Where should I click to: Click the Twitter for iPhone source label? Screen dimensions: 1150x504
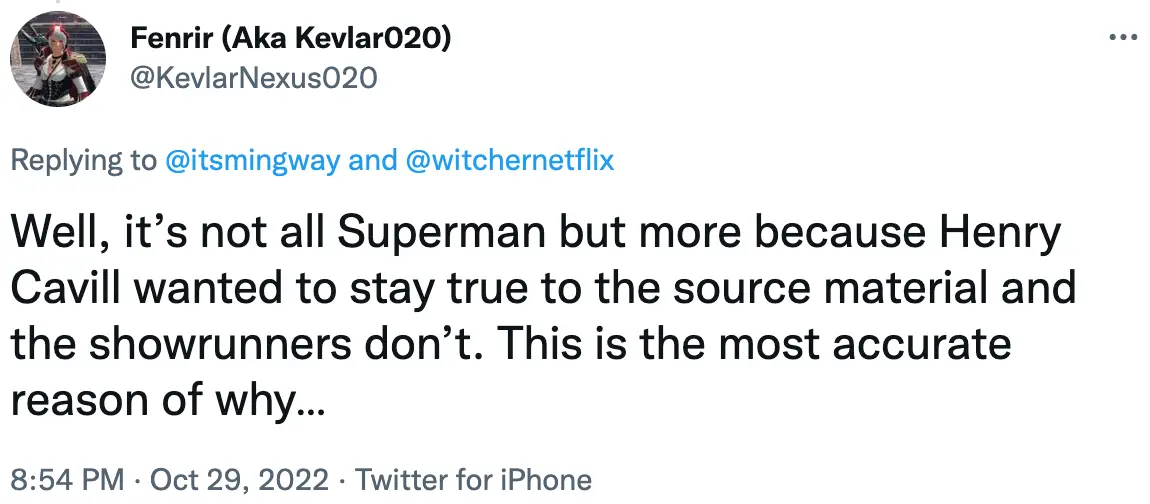474,479
